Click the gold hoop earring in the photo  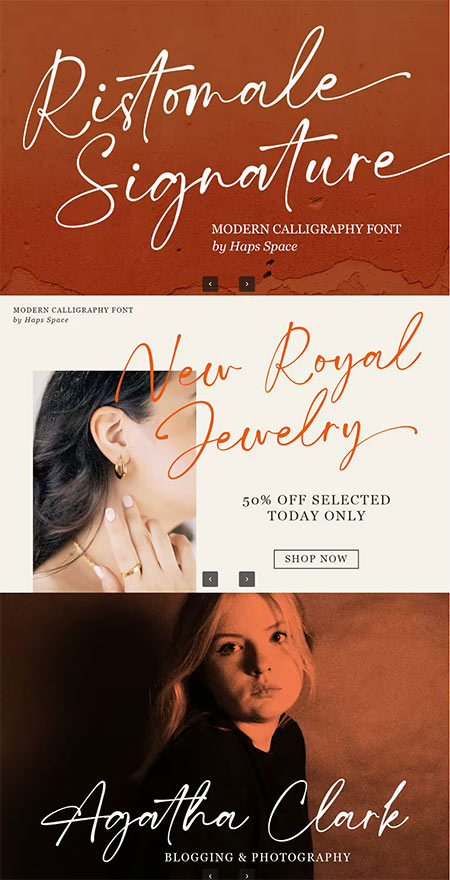coord(121,468)
